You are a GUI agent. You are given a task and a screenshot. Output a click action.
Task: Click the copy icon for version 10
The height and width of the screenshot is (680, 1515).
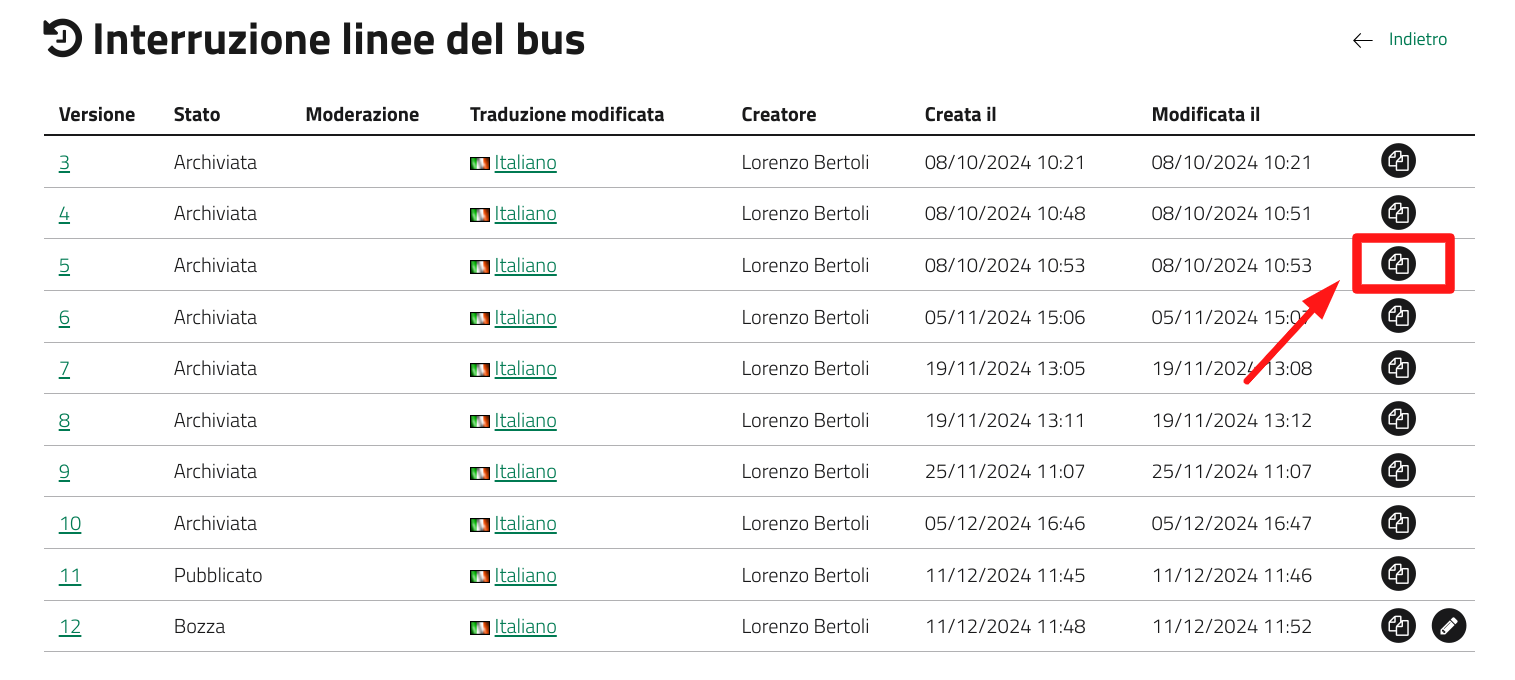pos(1399,523)
